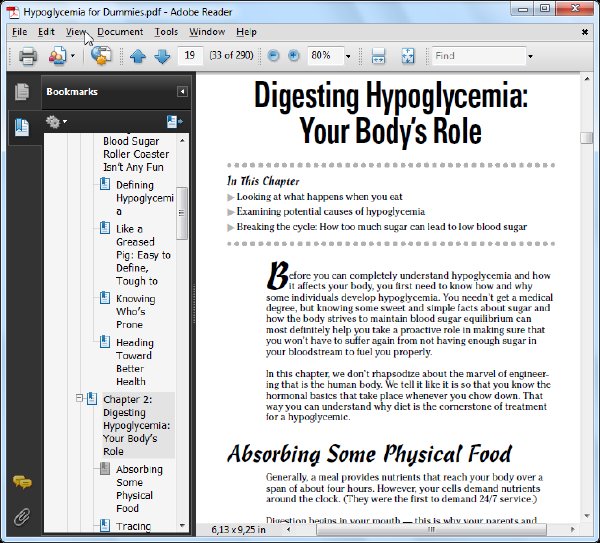This screenshot has width=600, height=543.
Task: Open the Edit menu
Action: pyautogui.click(x=46, y=32)
